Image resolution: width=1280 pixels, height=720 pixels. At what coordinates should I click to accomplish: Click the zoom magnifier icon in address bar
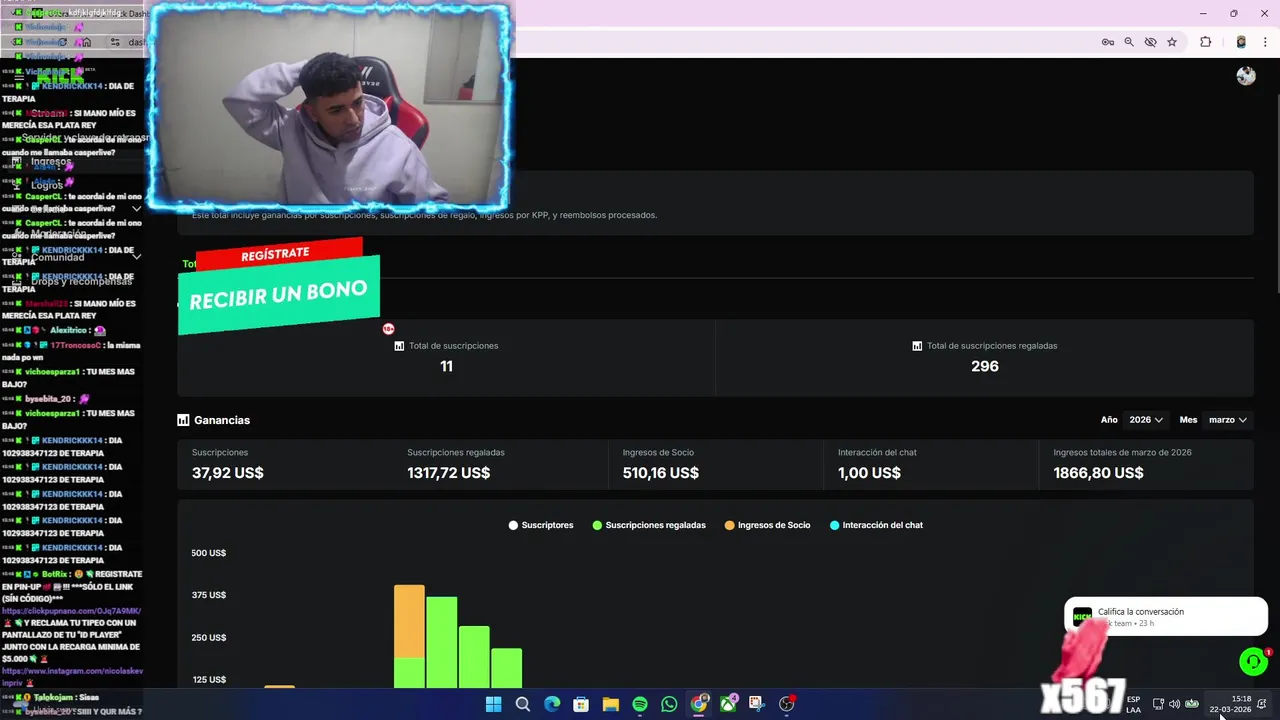coord(1129,42)
